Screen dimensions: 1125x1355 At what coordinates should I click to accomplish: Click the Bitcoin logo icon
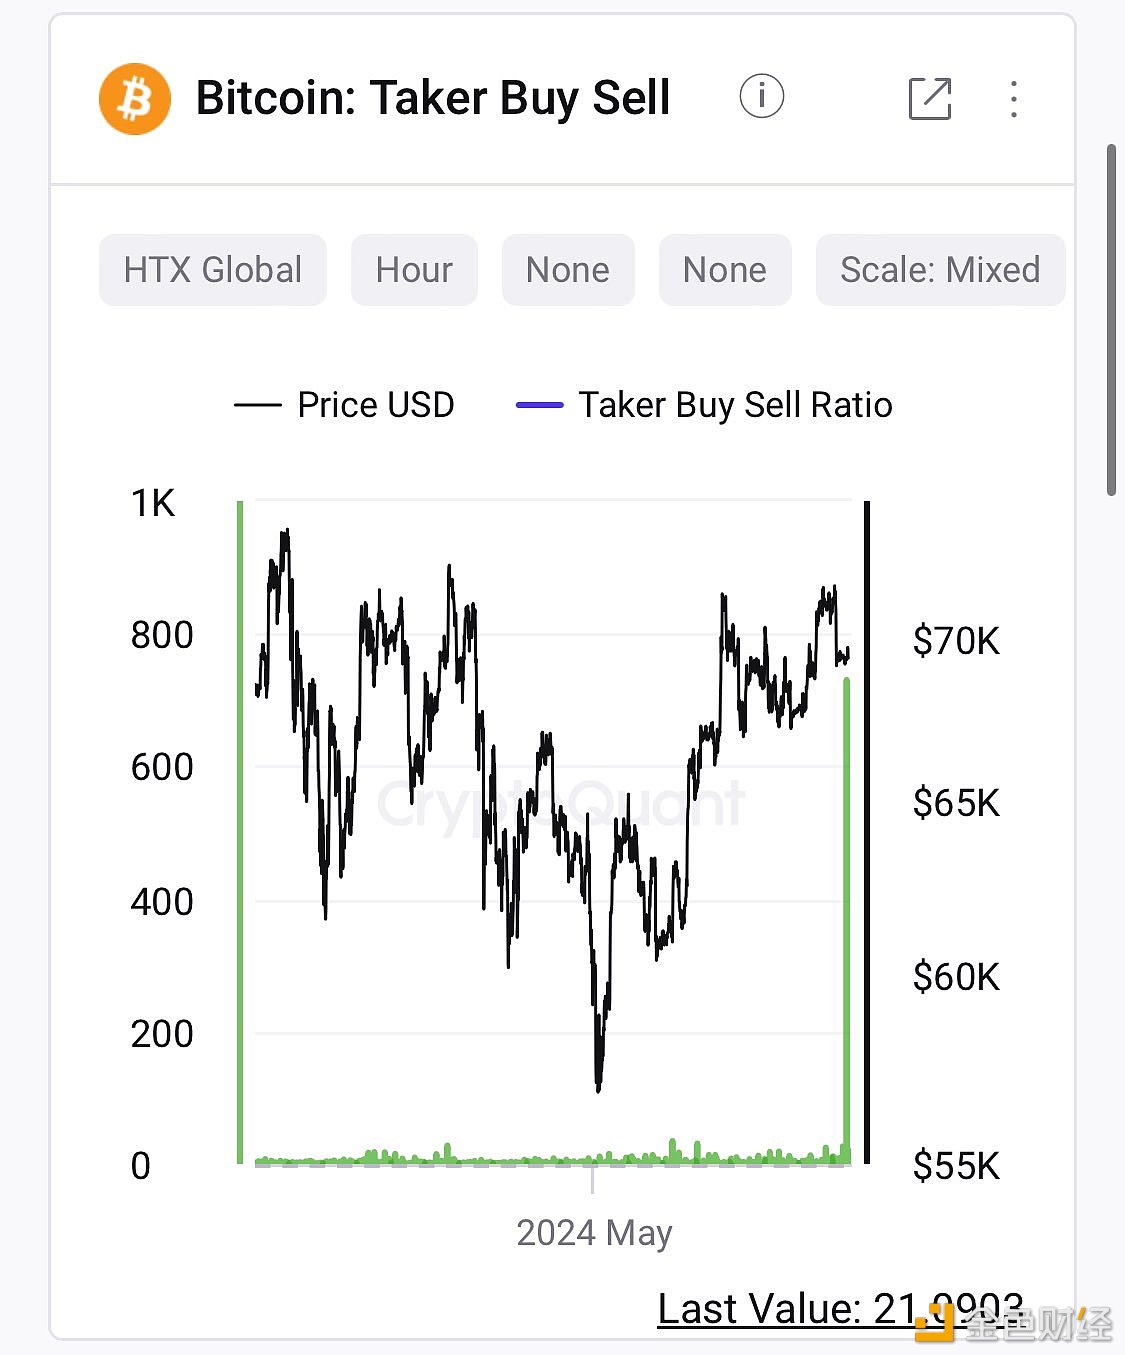135,99
